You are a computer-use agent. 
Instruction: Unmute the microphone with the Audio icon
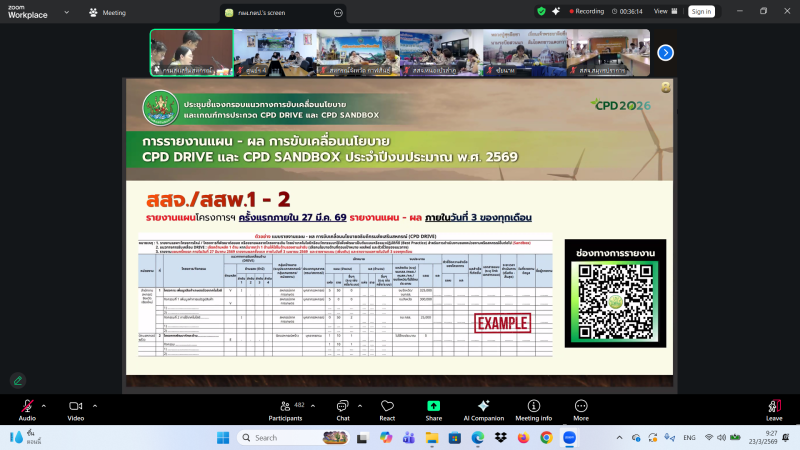[26, 406]
